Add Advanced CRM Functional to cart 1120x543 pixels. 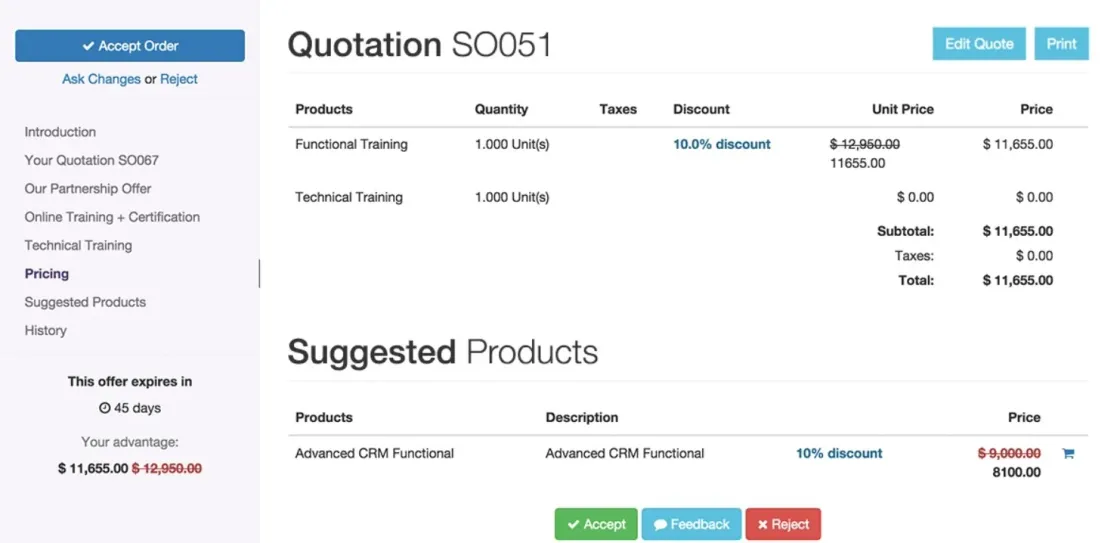pyautogui.click(x=1068, y=453)
